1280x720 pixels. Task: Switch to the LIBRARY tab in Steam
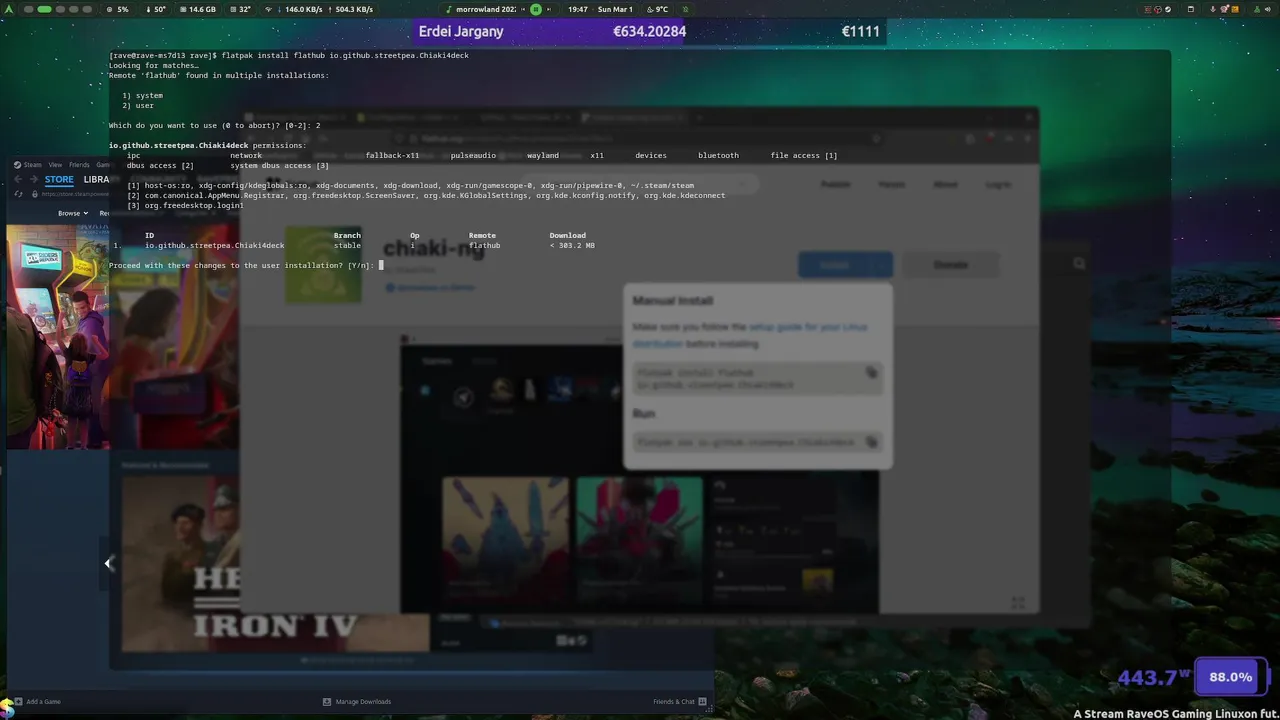tap(97, 180)
